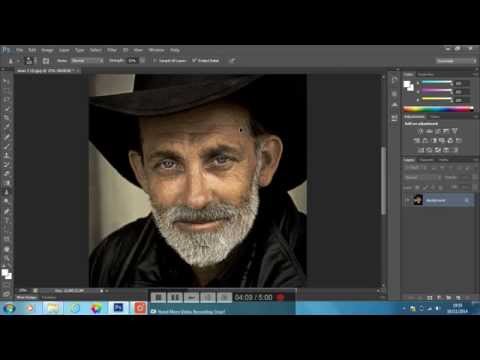
Task: Add a Brightness/Contrast adjustment
Action: 421,131
